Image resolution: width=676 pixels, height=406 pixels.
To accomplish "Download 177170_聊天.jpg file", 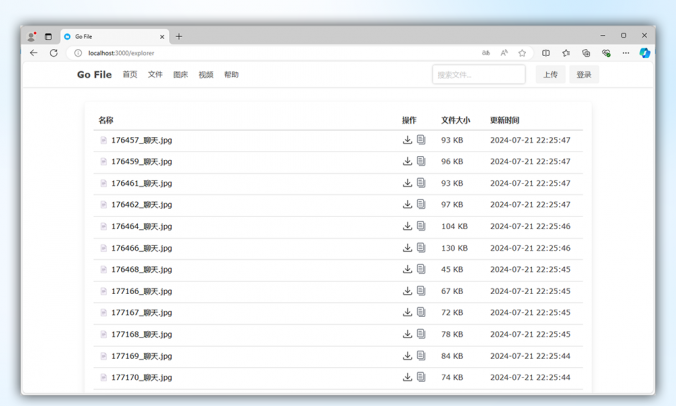I will click(x=407, y=377).
